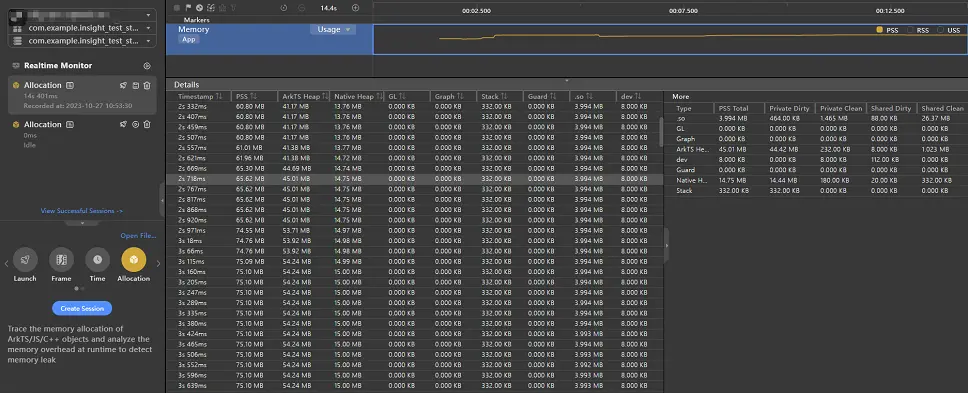This screenshot has height=393, width=968.
Task: Sort table by Guard column arrows
Action: pos(554,97)
